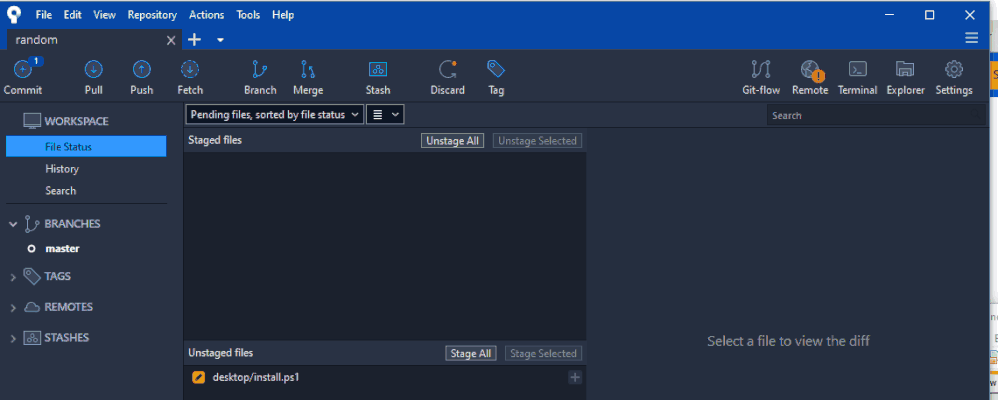This screenshot has width=998, height=400.
Task: Expand the STASHES section
Action: pyautogui.click(x=13, y=338)
